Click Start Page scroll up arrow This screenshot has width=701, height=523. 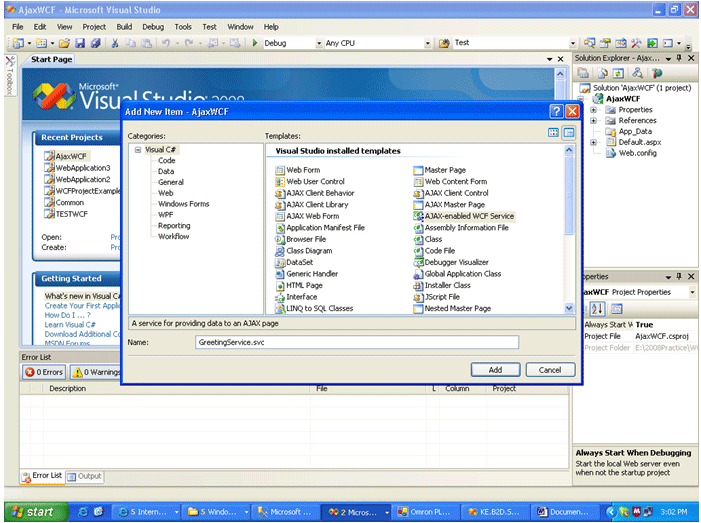tap(560, 74)
